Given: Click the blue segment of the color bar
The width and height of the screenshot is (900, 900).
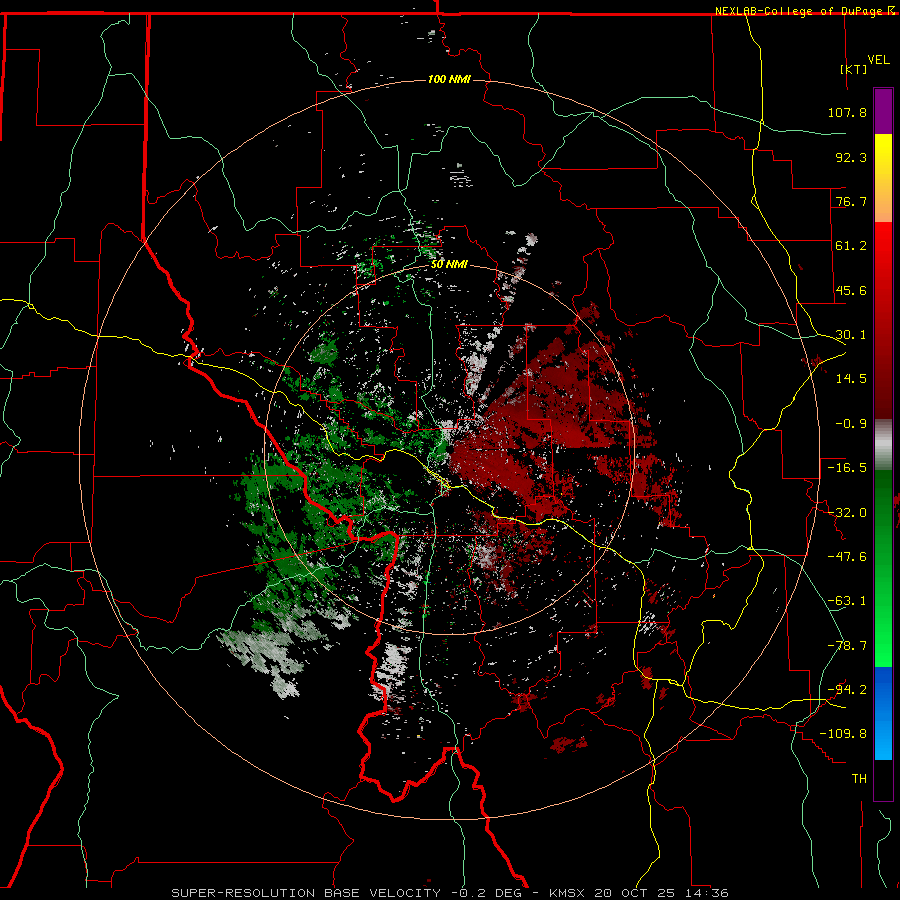Looking at the screenshot, I should (883, 713).
